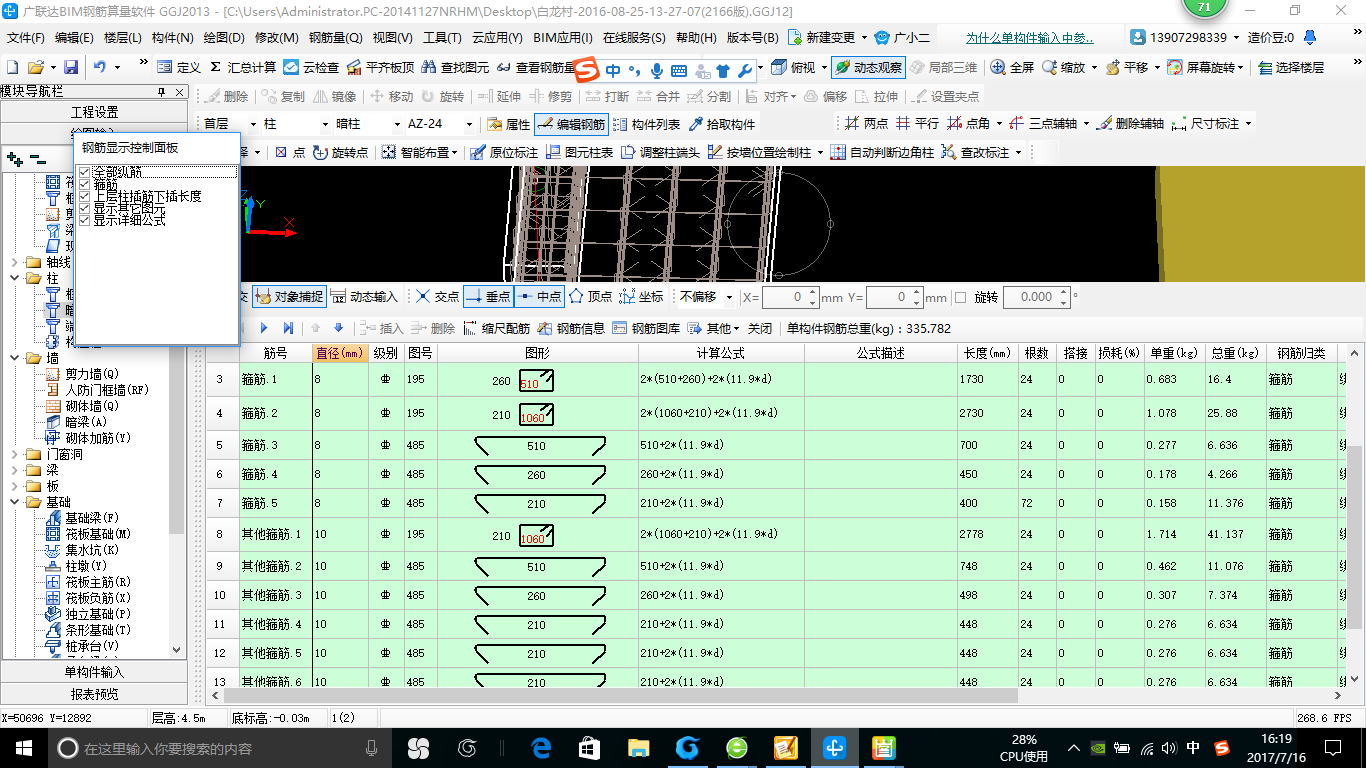The height and width of the screenshot is (768, 1366).
Task: Click 平齐板顶 tool
Action: pos(380,68)
